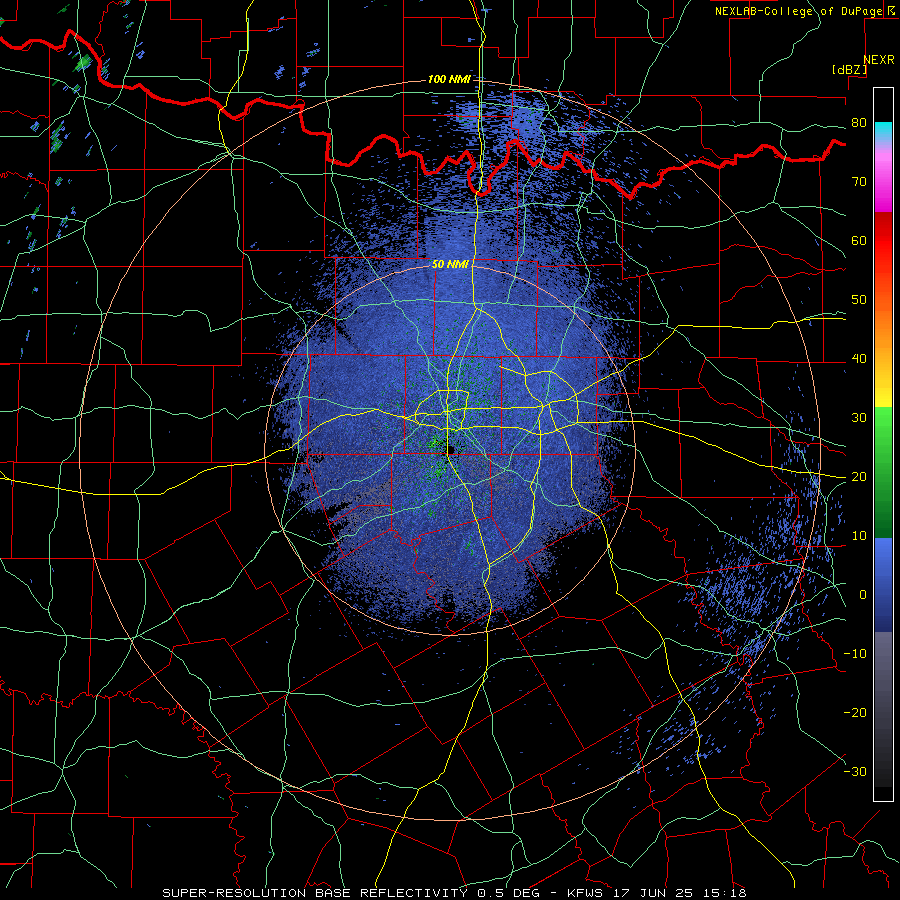Click the -10 value on the dBZ scale
This screenshot has height=900, width=900.
coord(855,654)
